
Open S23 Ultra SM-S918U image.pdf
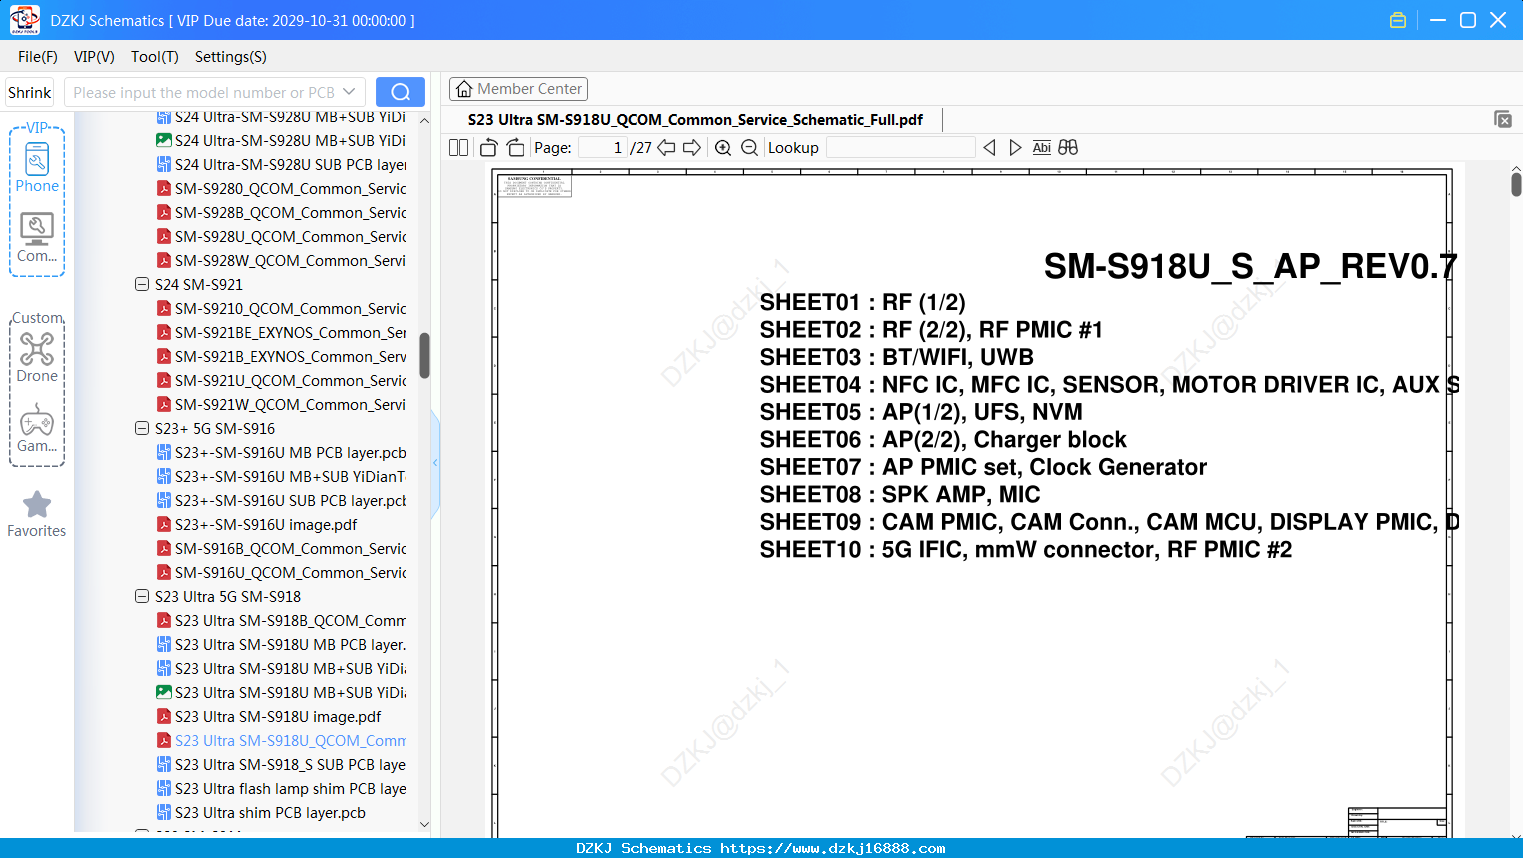(270, 716)
